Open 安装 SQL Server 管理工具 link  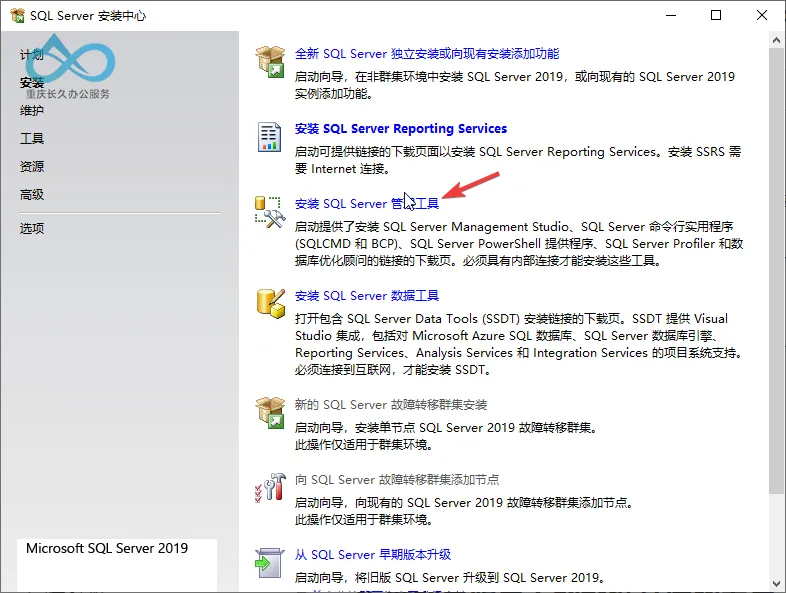point(366,204)
